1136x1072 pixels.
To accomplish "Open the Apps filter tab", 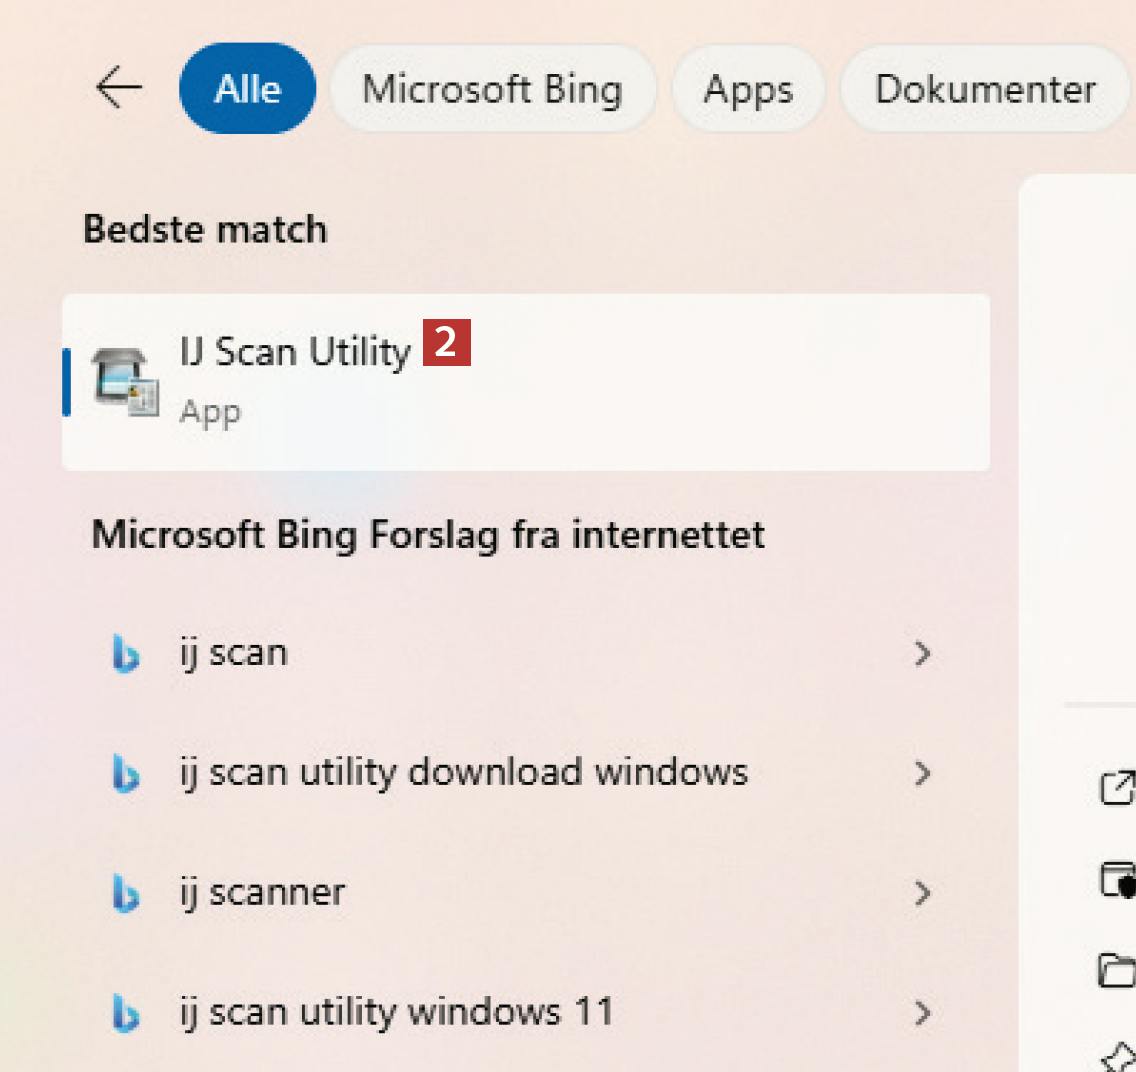I will click(748, 89).
